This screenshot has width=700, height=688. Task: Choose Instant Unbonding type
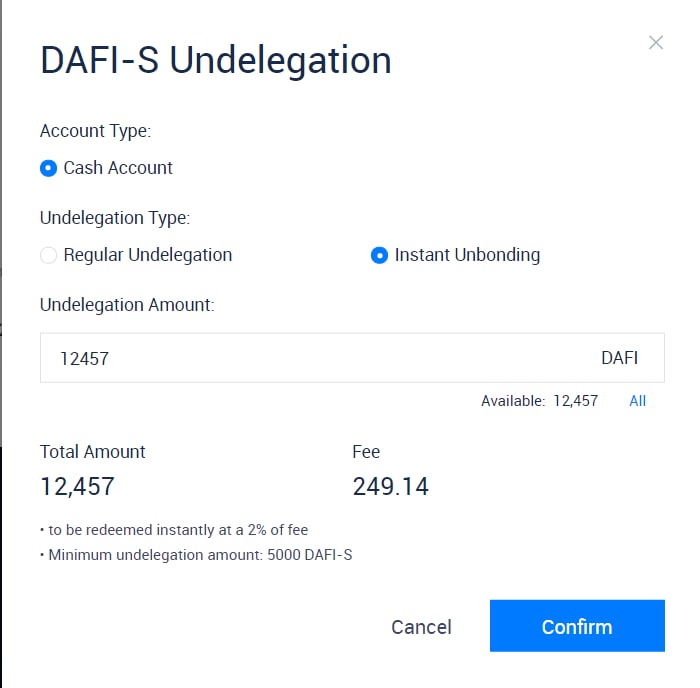379,255
